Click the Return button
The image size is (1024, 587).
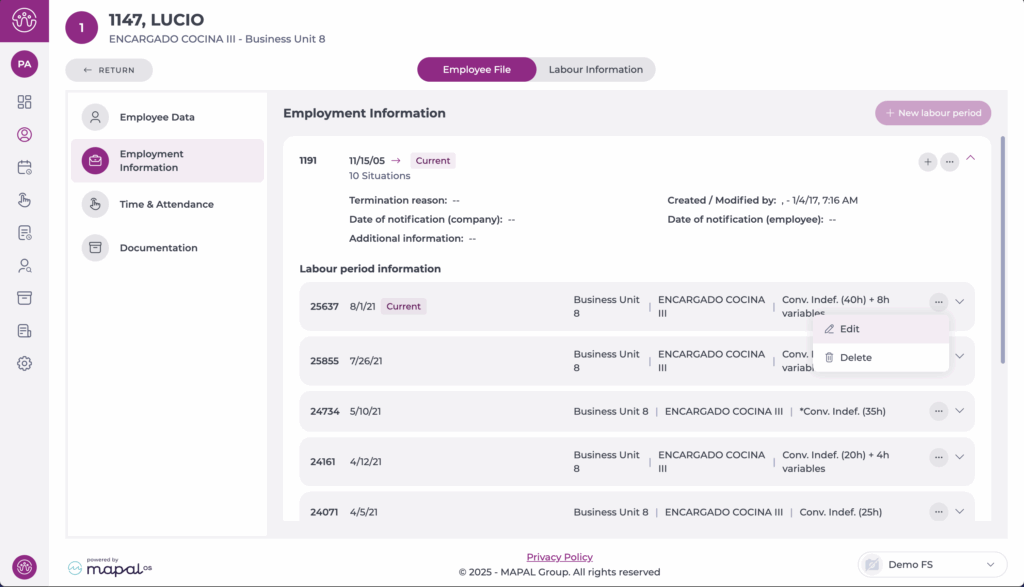109,70
